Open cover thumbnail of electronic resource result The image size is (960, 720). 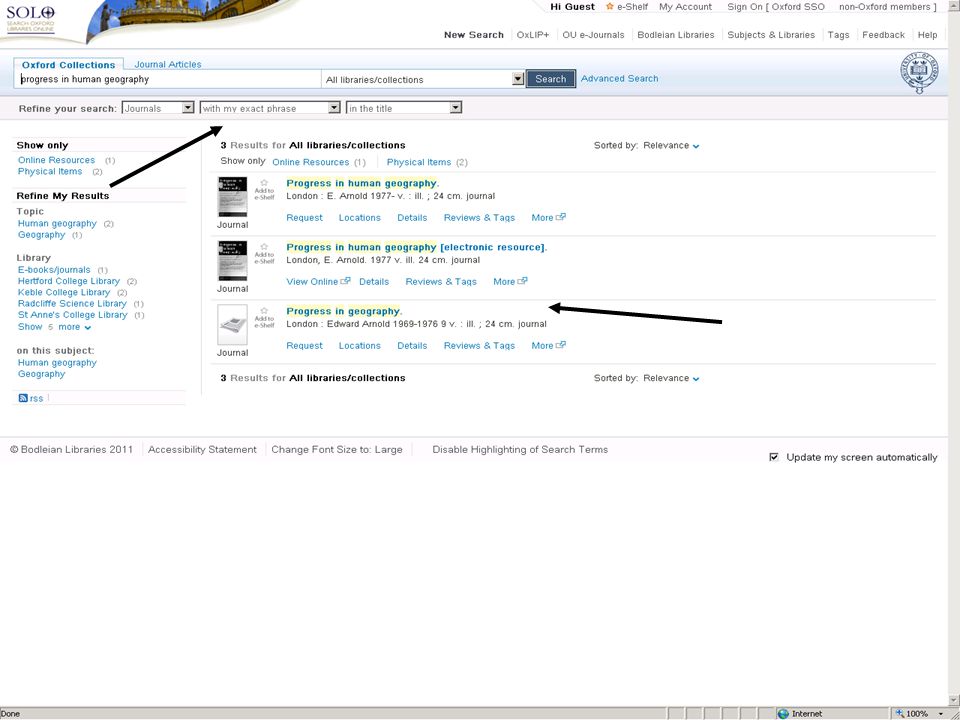coord(233,261)
